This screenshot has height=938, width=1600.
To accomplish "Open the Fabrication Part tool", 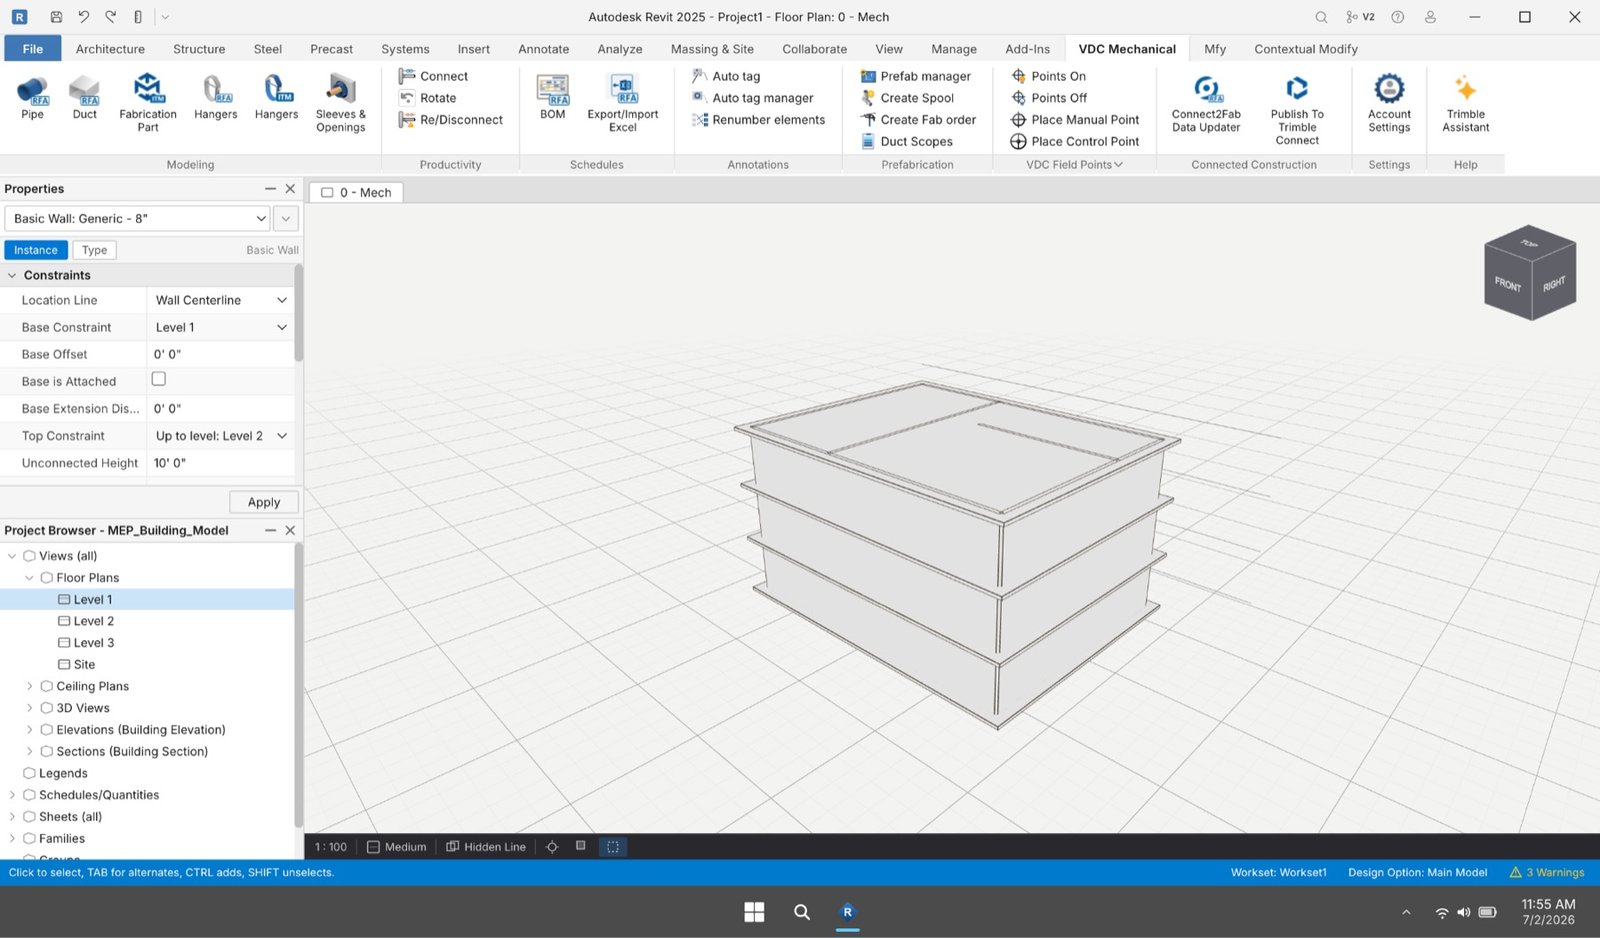I will tap(148, 103).
